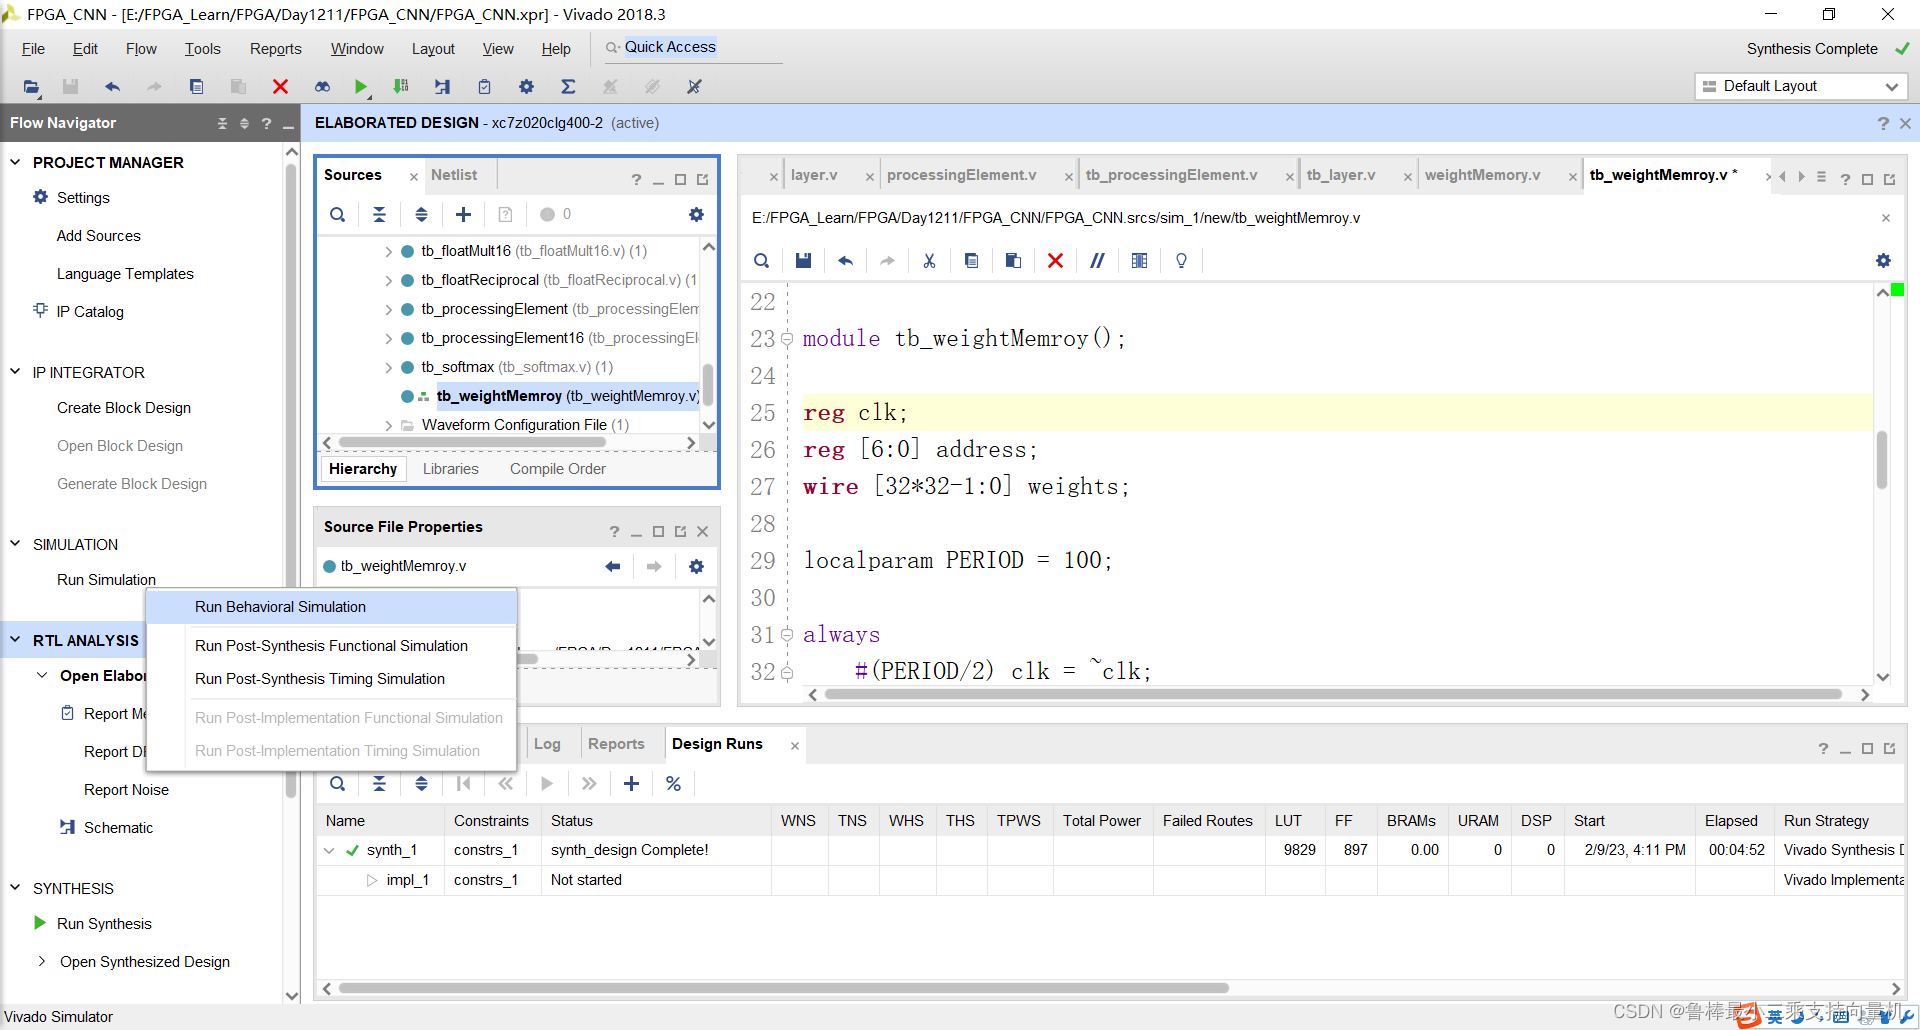Click the impl_1 row in Design Runs
The width and height of the screenshot is (1920, 1030).
pos(1110,880)
